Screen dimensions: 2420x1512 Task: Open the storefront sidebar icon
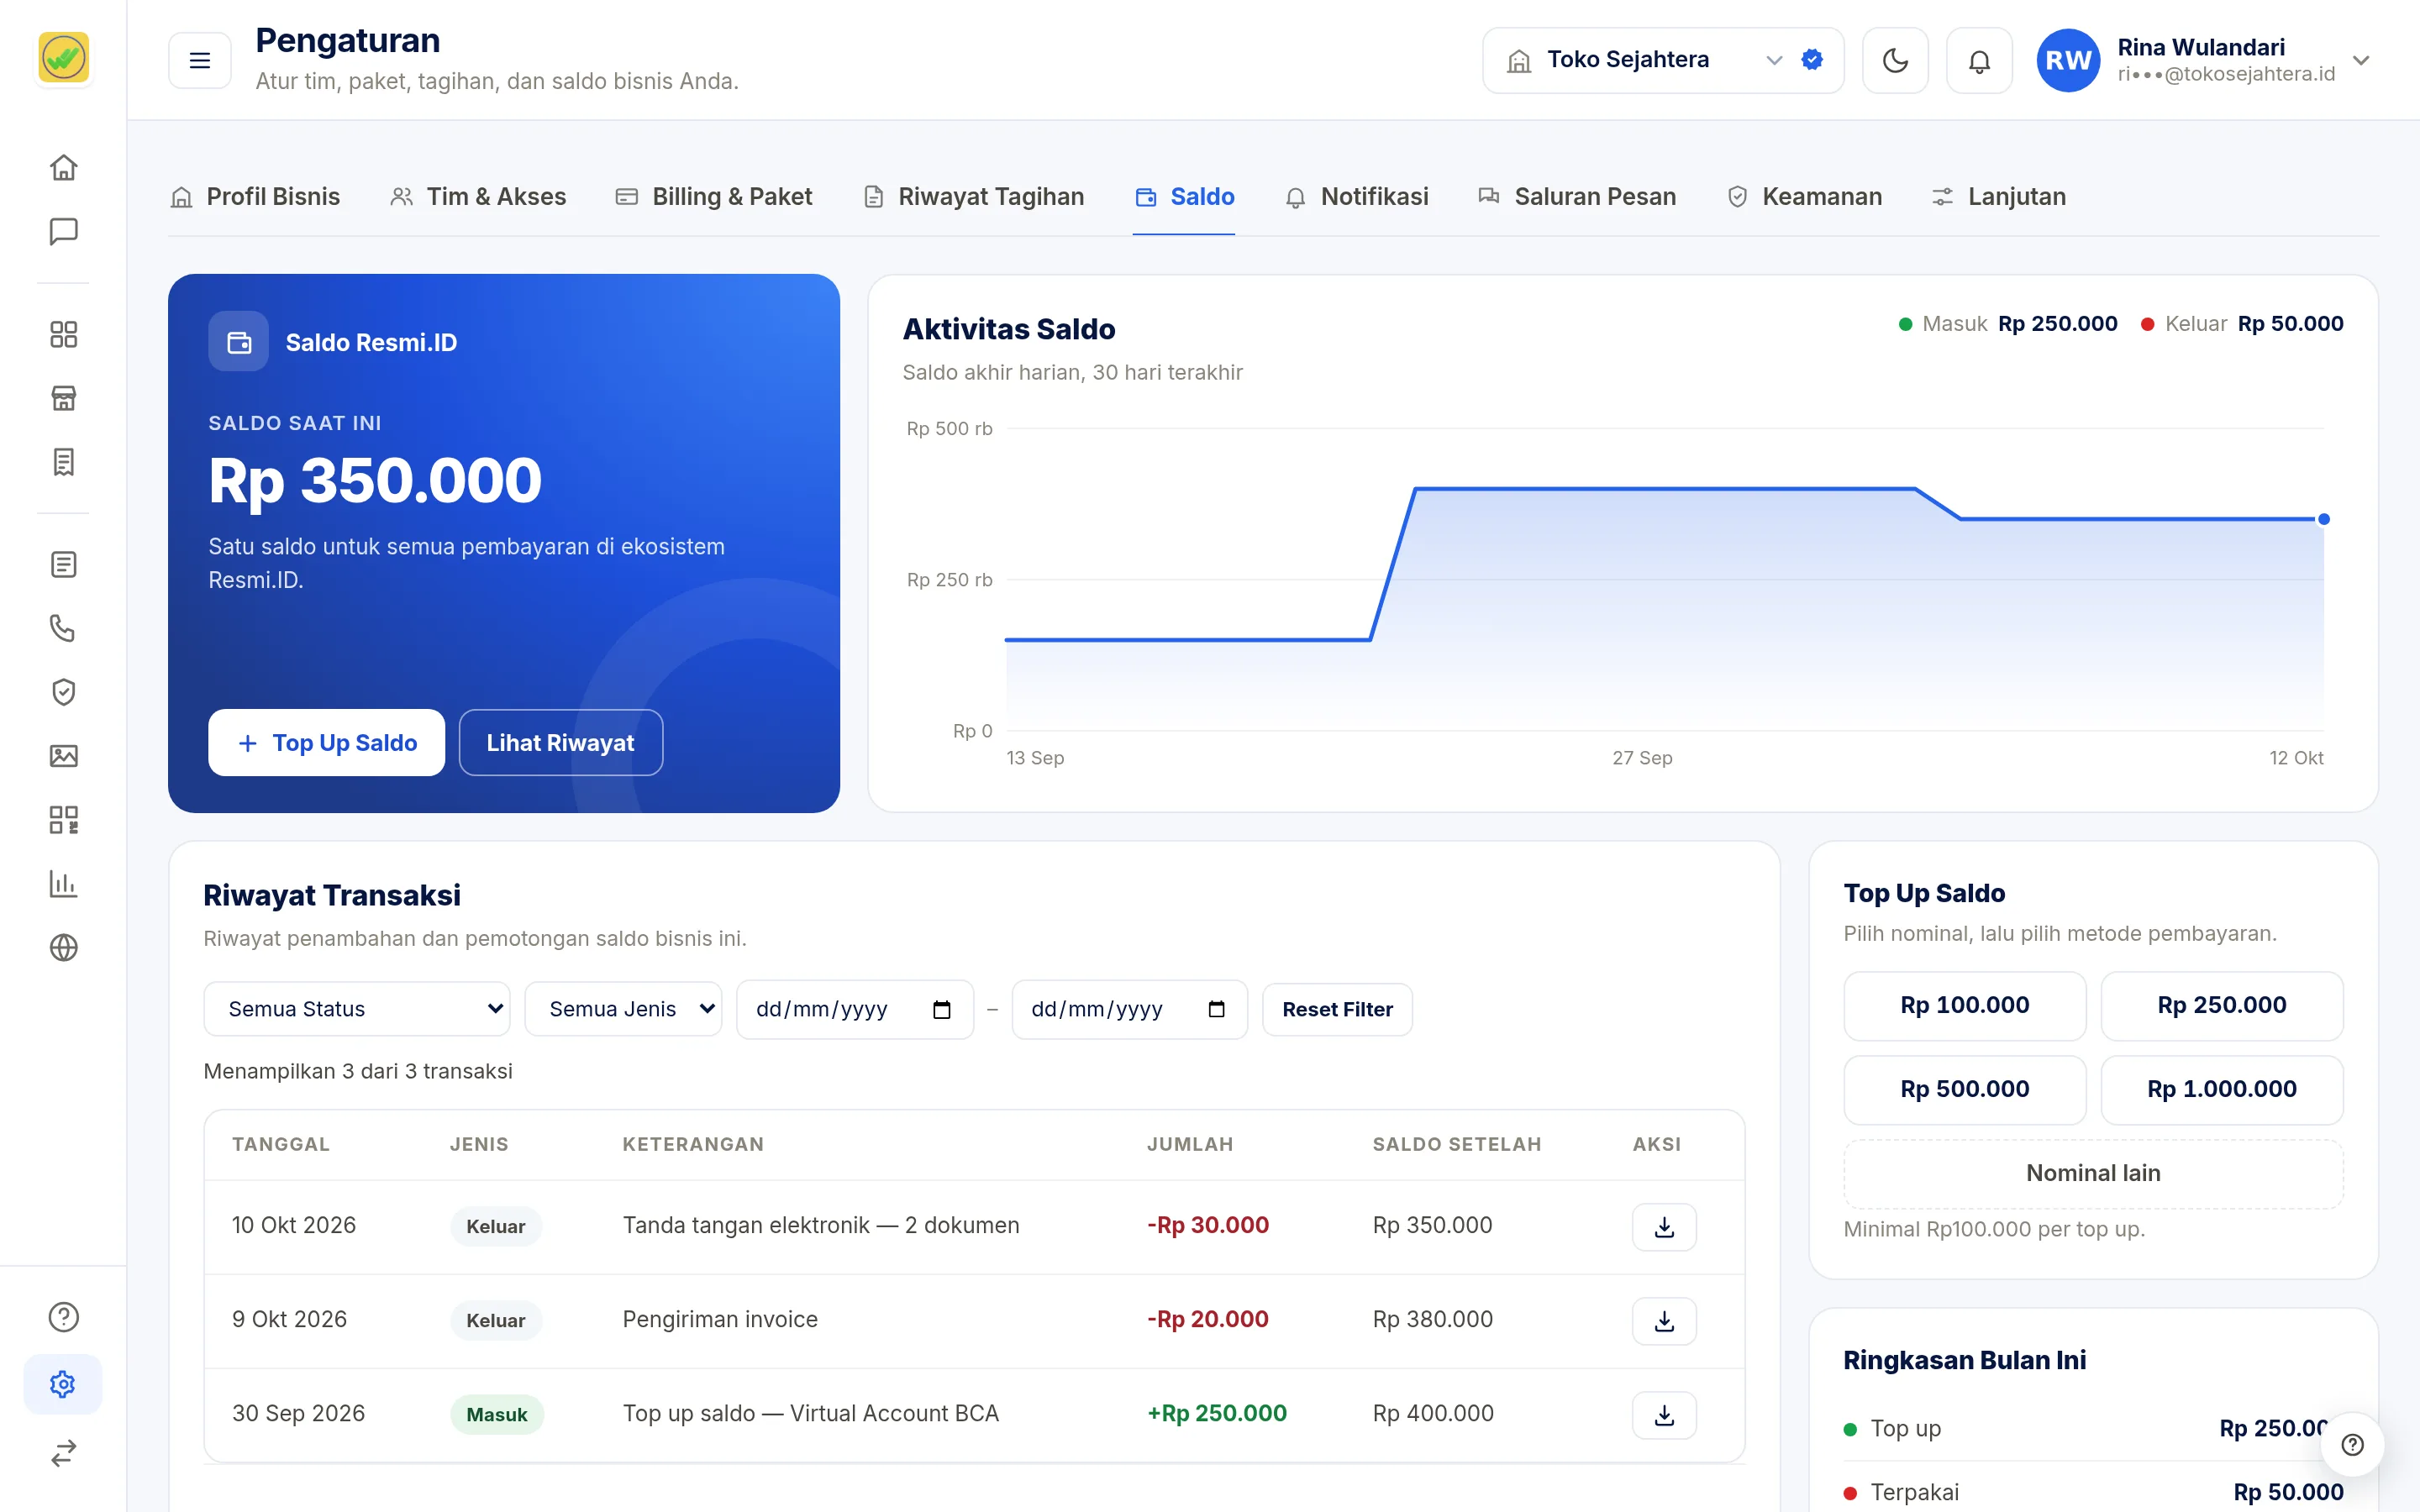tap(63, 398)
